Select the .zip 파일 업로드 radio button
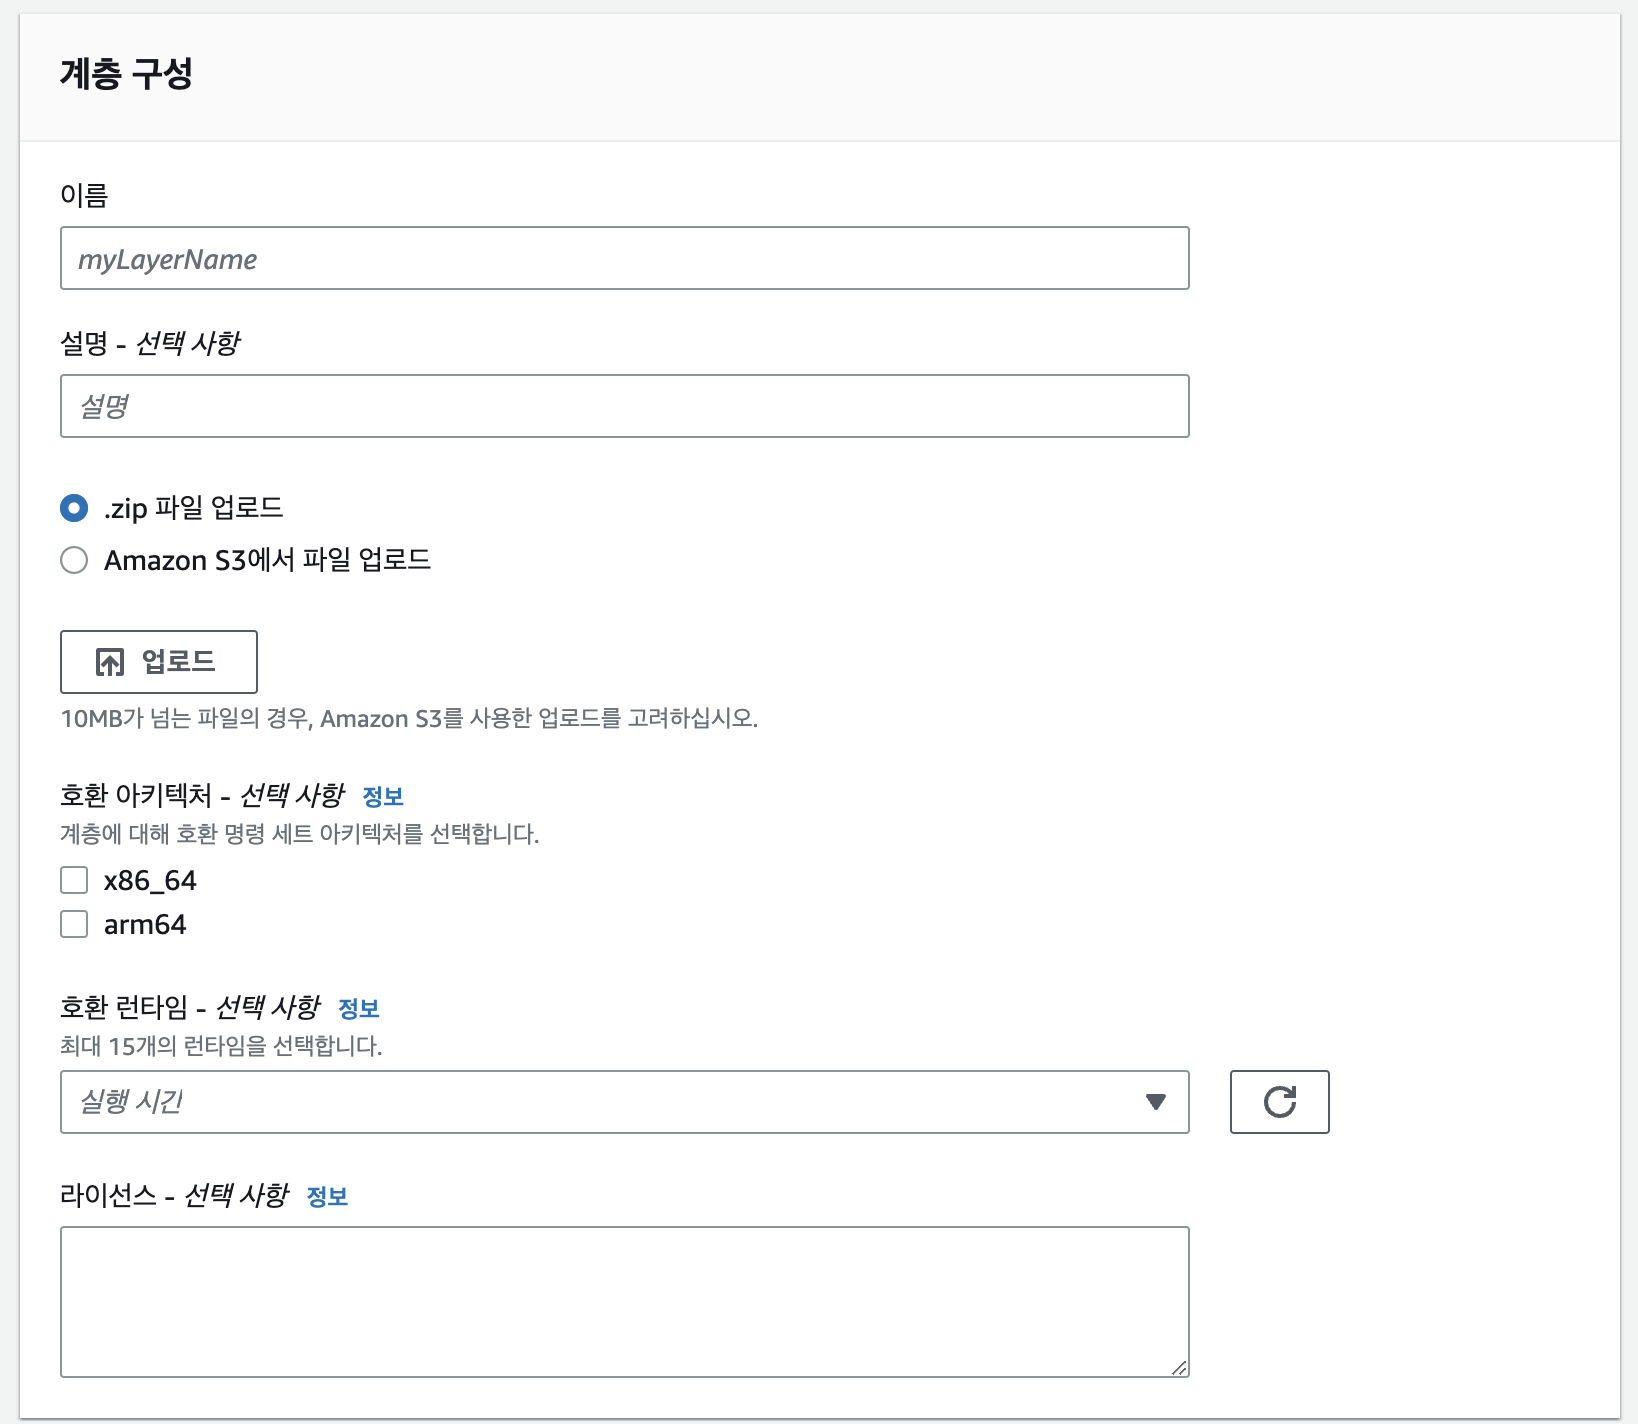Viewport: 1638px width, 1424px height. 74,508
